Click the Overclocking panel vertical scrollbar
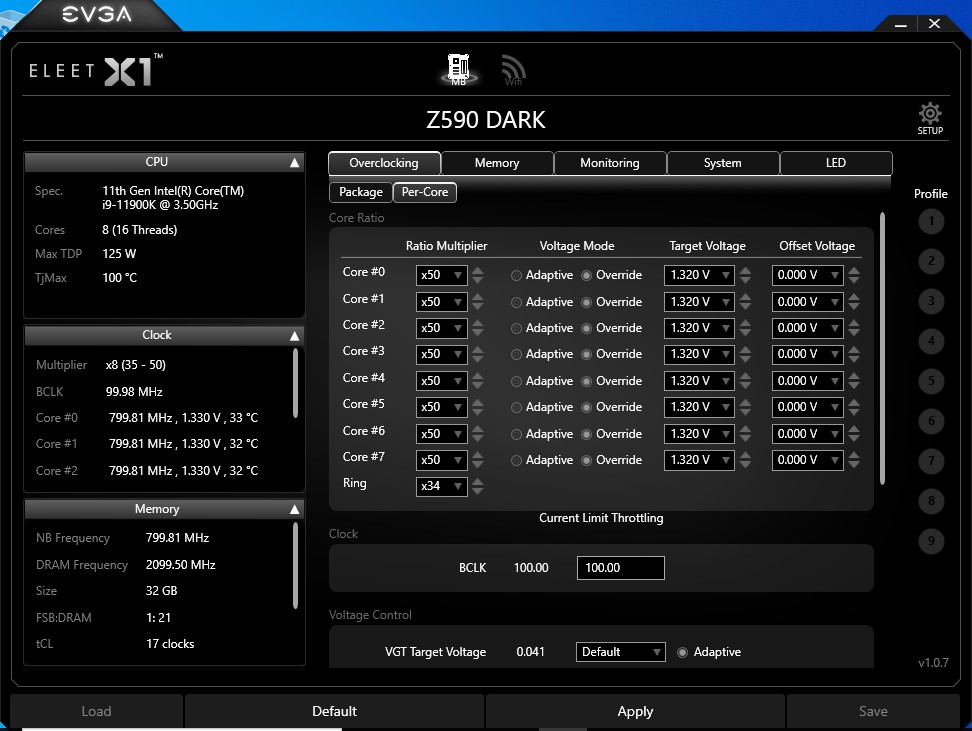The height and width of the screenshot is (731, 972). 882,348
